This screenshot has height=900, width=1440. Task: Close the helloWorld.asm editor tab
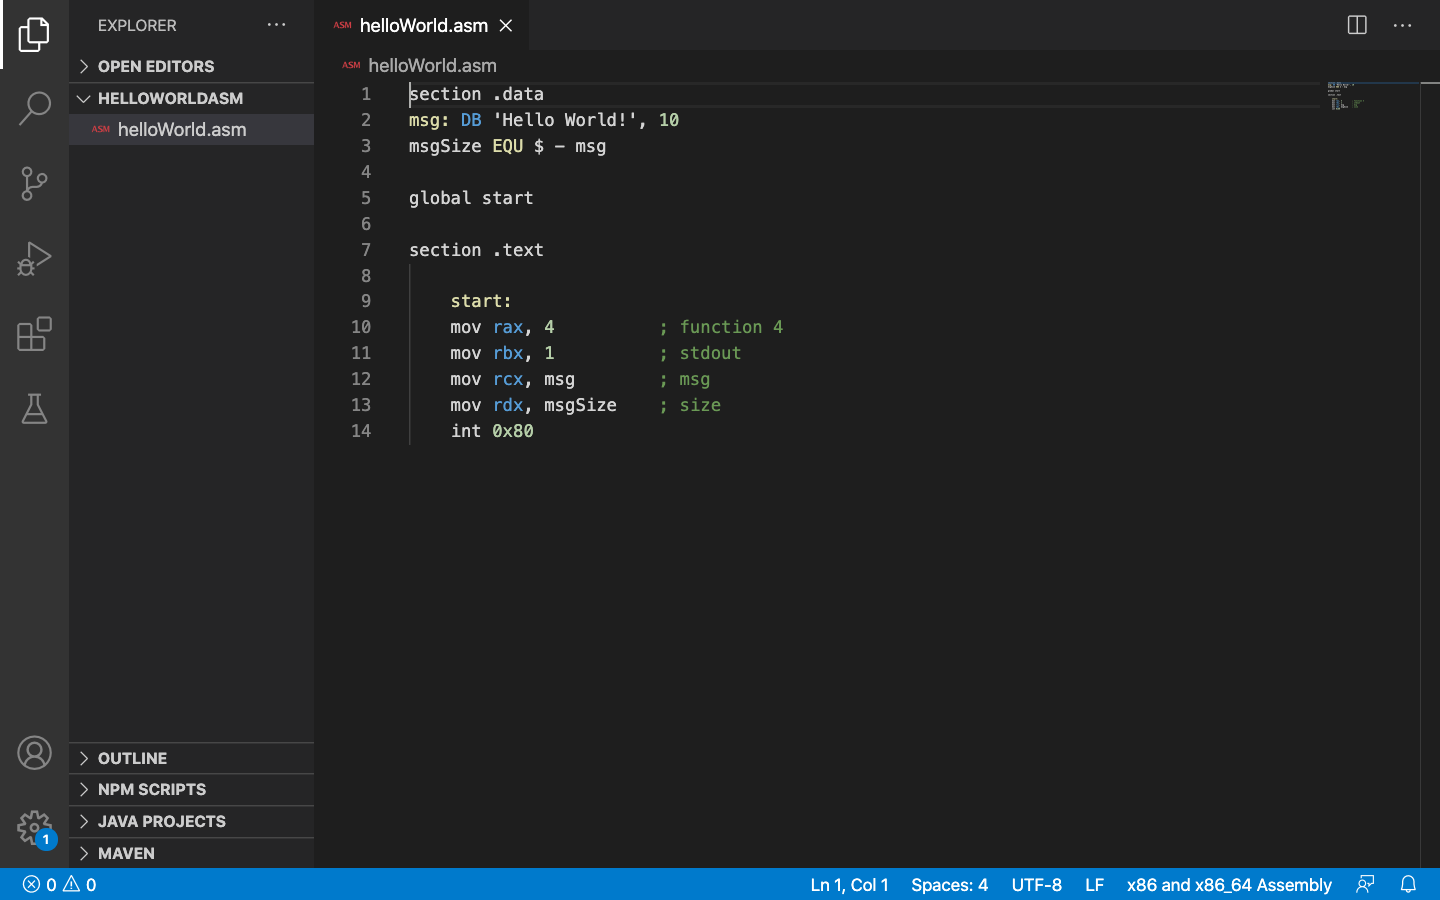pyautogui.click(x=506, y=25)
